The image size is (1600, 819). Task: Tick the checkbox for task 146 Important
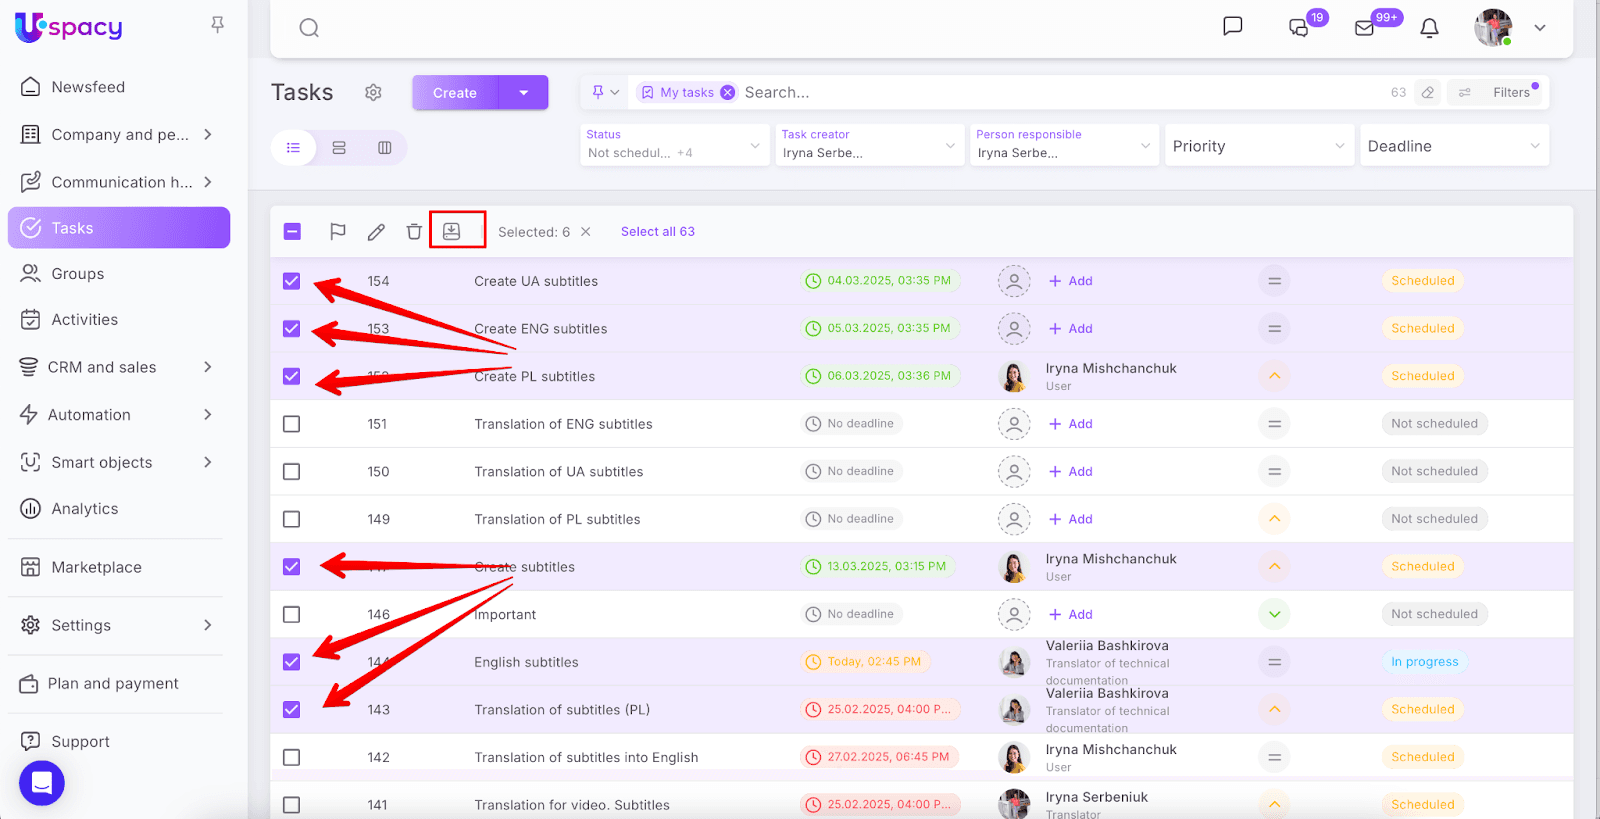click(292, 615)
